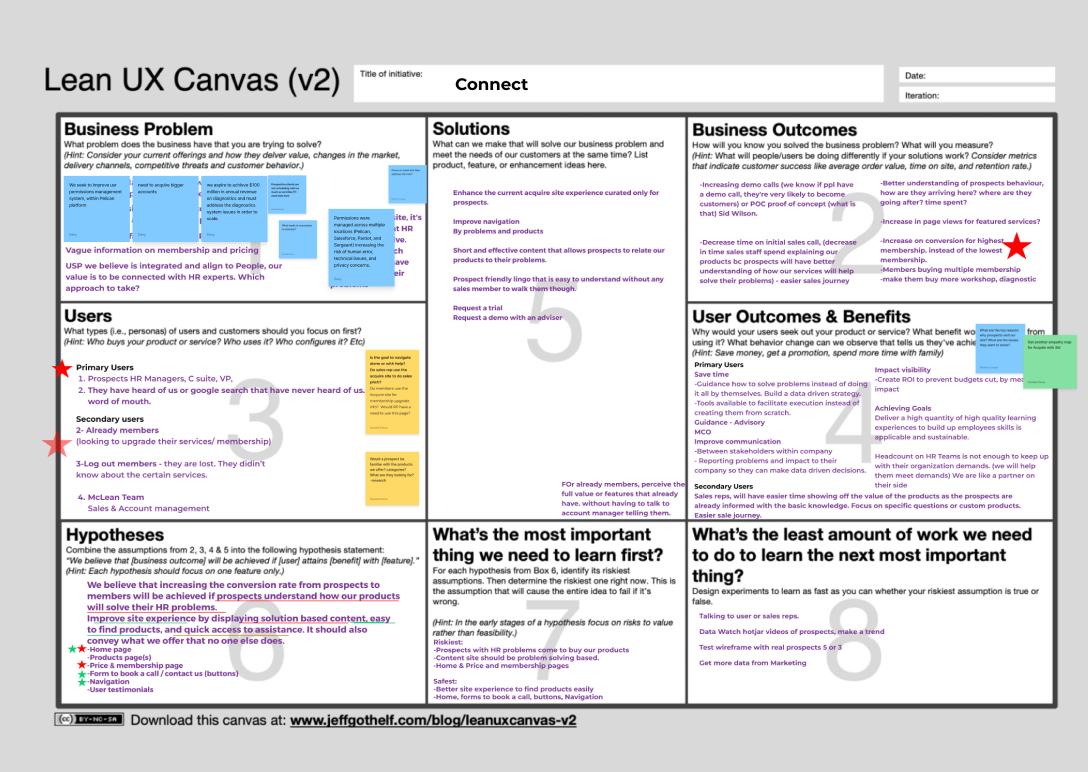
Task: Open the jeffgothelf.com leanuxcanvas-v2 link
Action: coord(433,720)
